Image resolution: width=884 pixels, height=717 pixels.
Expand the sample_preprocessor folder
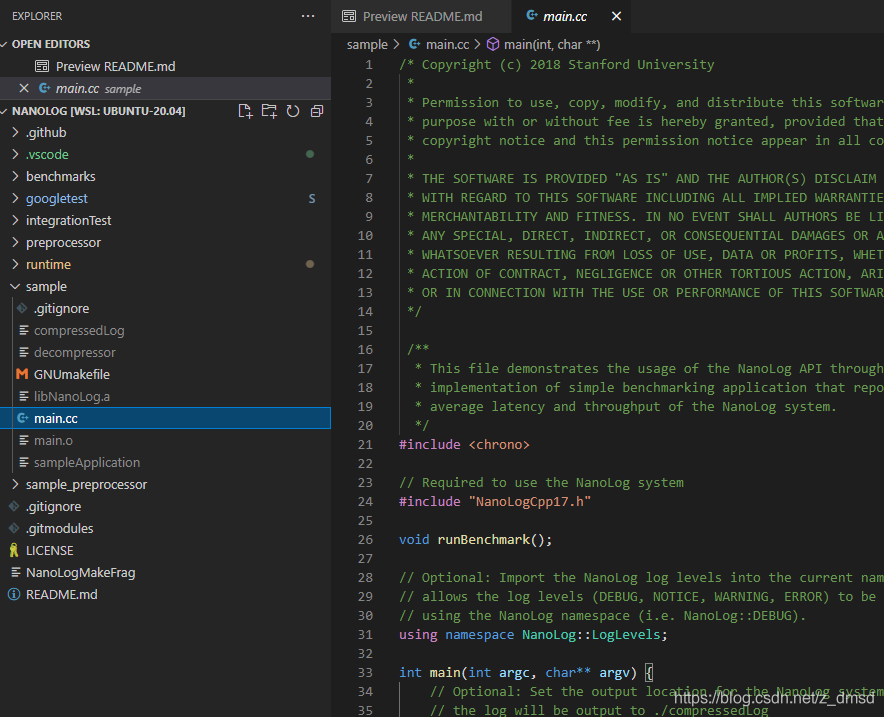click(x=15, y=484)
